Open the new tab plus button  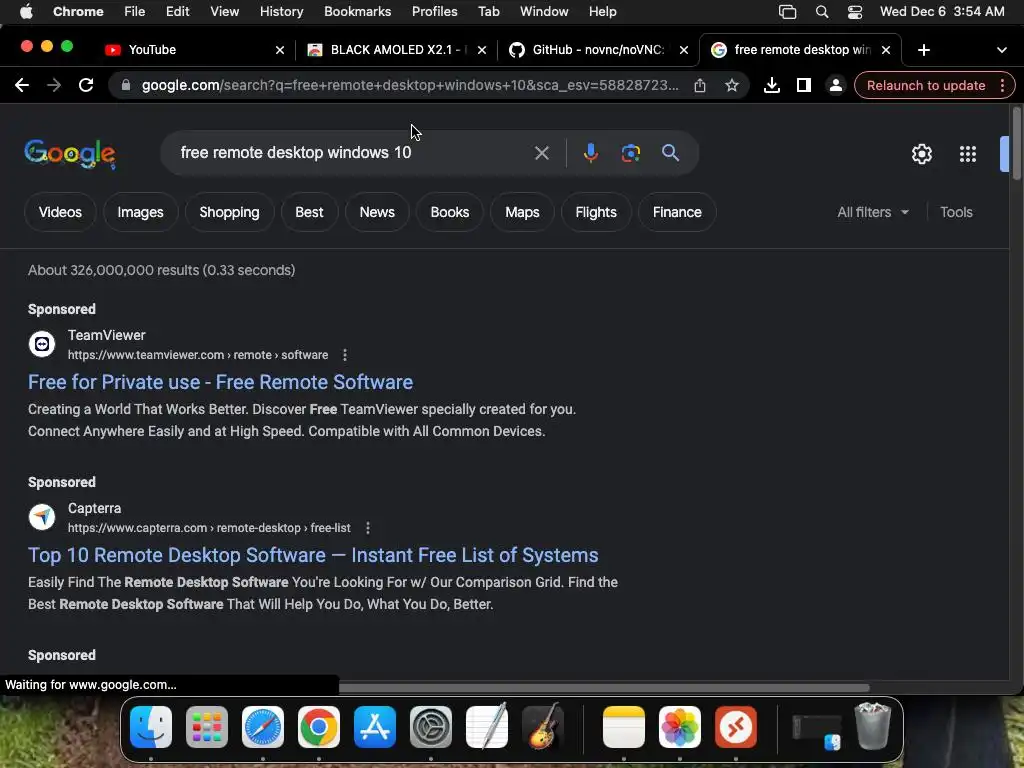pyautogui.click(x=923, y=50)
